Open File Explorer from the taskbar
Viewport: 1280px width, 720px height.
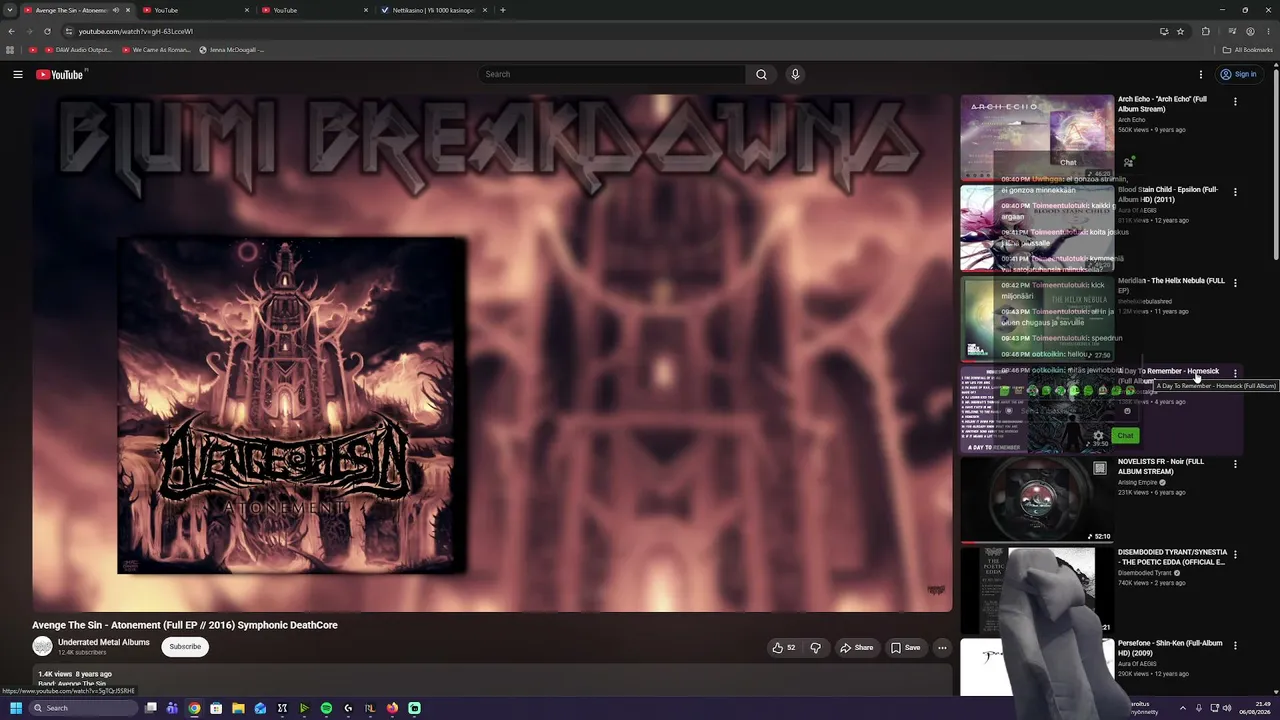[x=238, y=708]
